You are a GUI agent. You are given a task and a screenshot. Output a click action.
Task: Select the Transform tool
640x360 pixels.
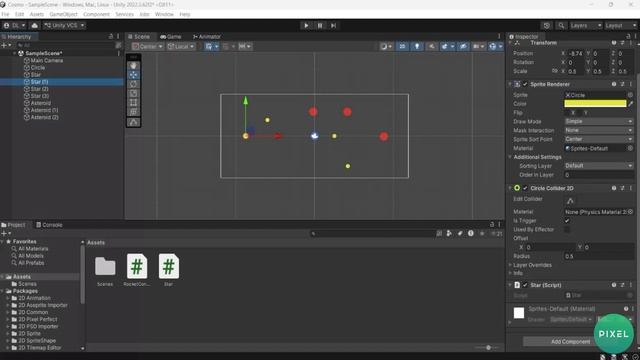[x=133, y=112]
